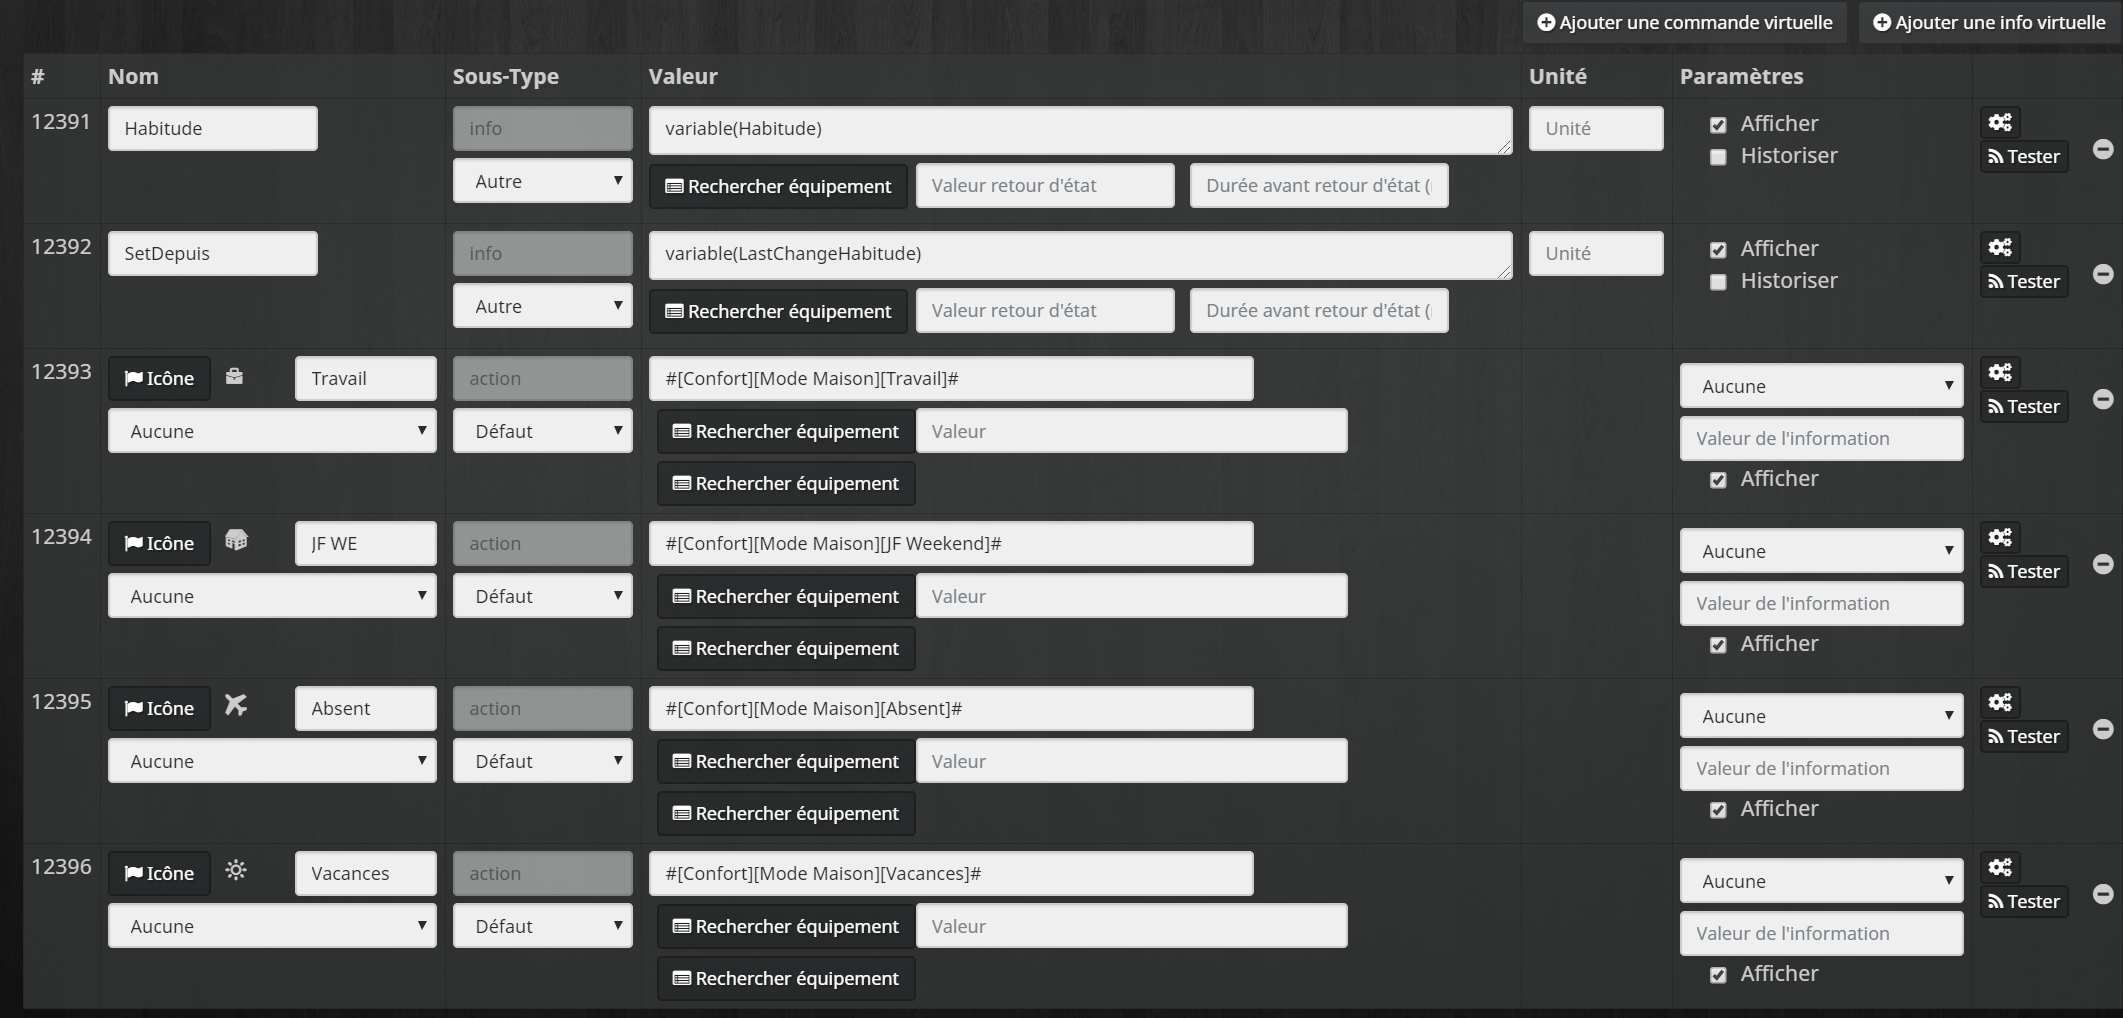This screenshot has height=1018, width=2123.
Task: Test the SetDepuis command
Action: [2024, 281]
